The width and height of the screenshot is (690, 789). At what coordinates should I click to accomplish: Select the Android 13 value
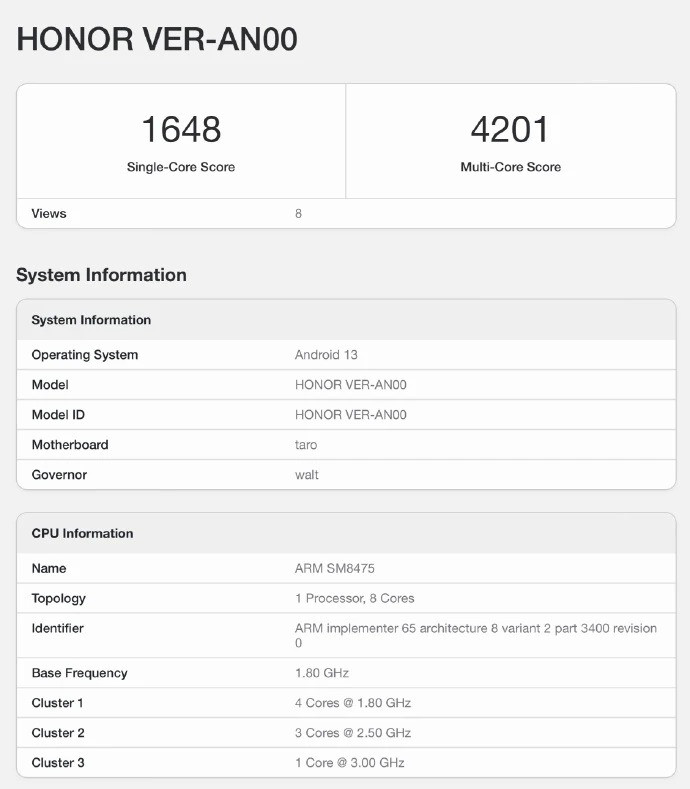(326, 355)
